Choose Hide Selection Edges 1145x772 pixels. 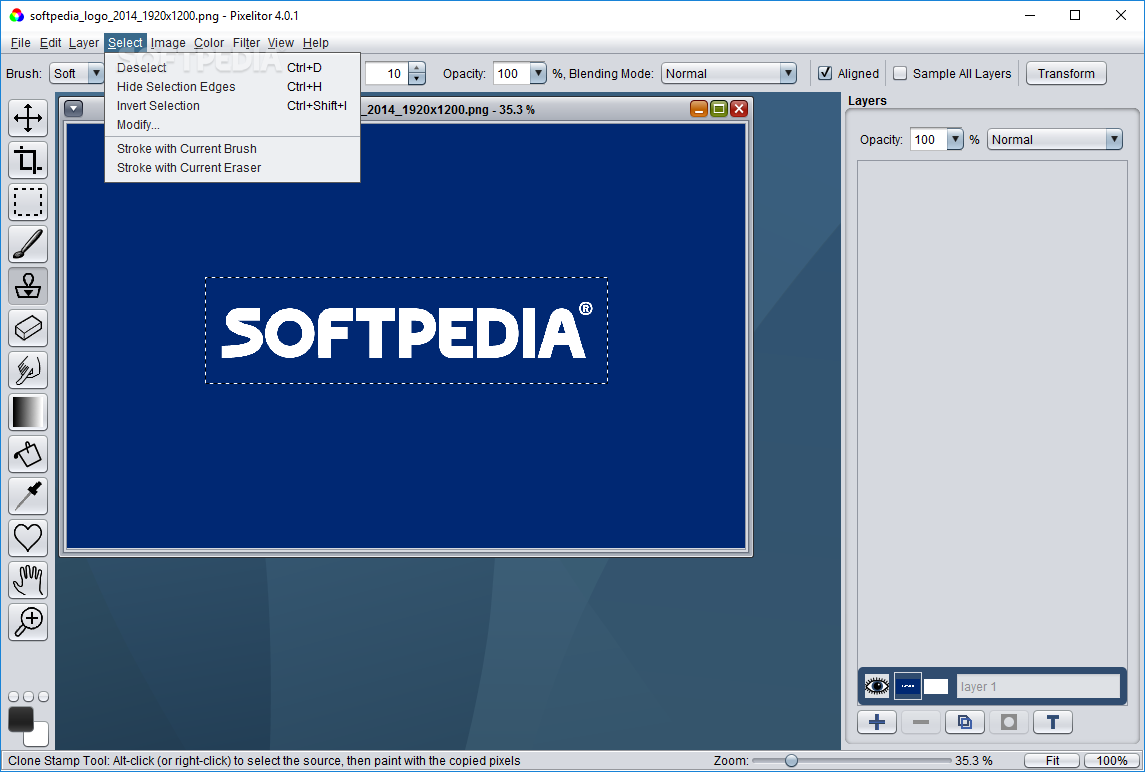point(232,86)
